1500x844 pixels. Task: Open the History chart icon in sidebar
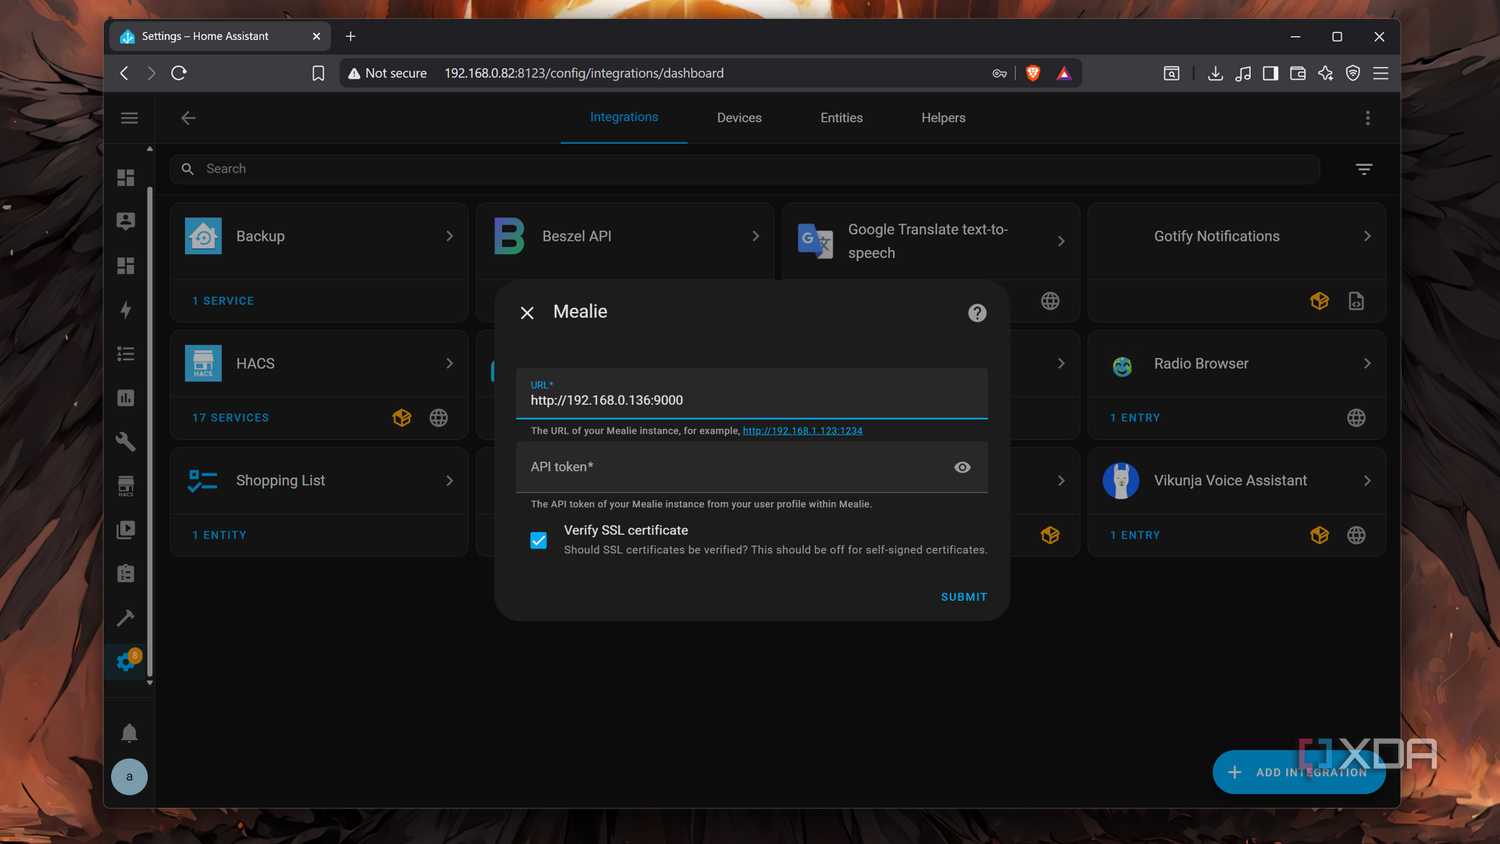coord(126,398)
